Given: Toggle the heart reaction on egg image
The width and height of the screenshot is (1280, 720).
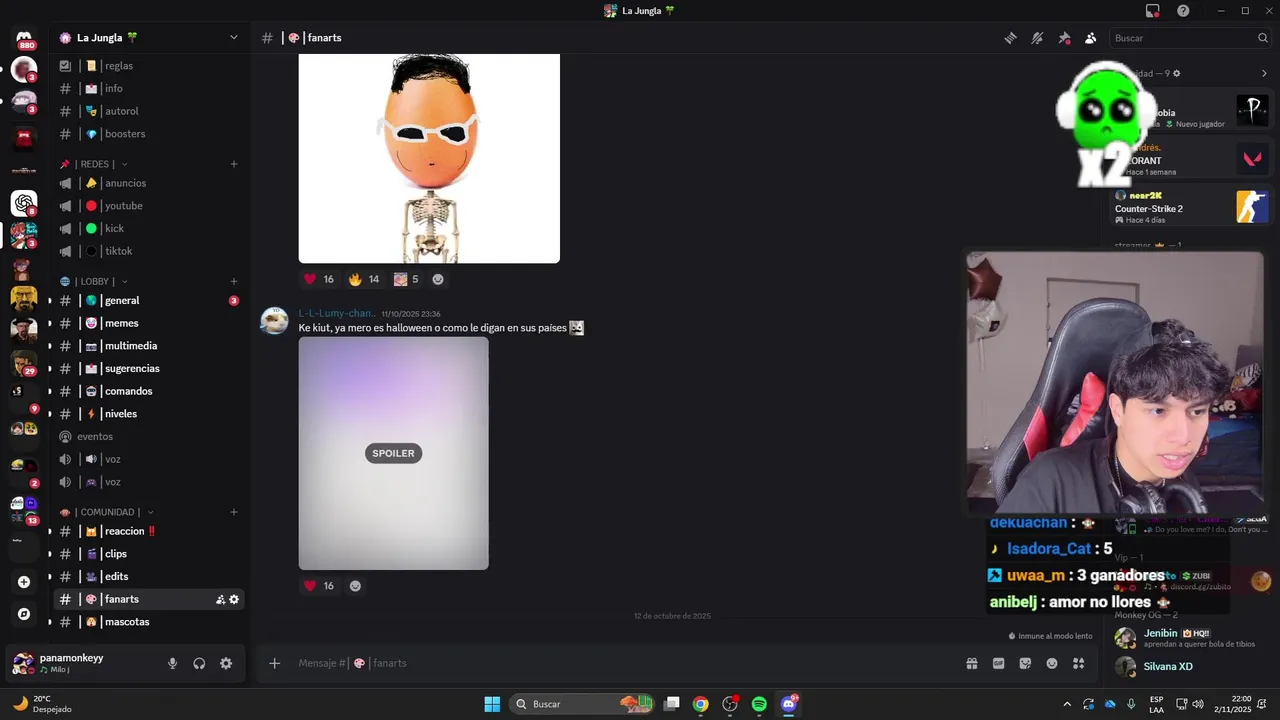Looking at the screenshot, I should [x=319, y=279].
